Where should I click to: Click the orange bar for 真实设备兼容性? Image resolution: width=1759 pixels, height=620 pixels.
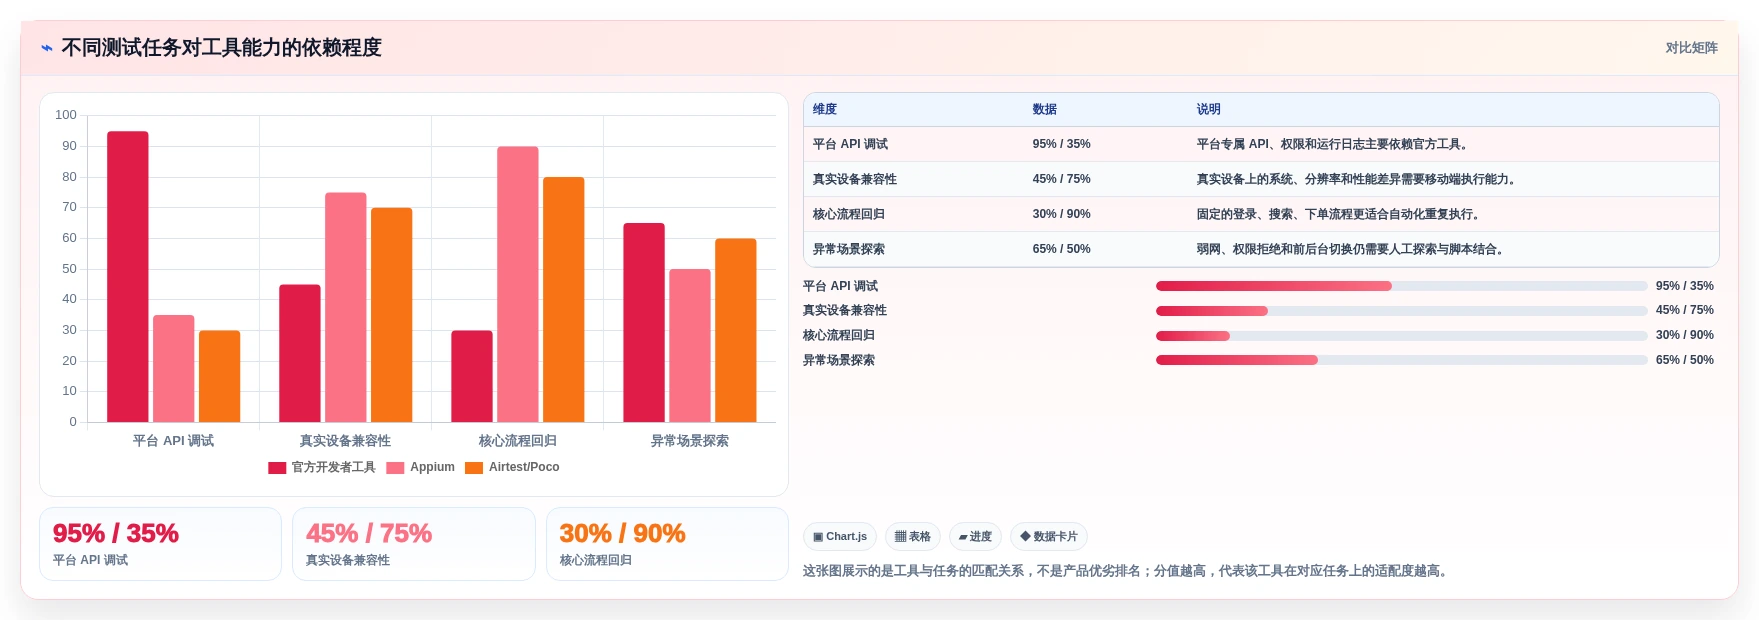click(392, 315)
